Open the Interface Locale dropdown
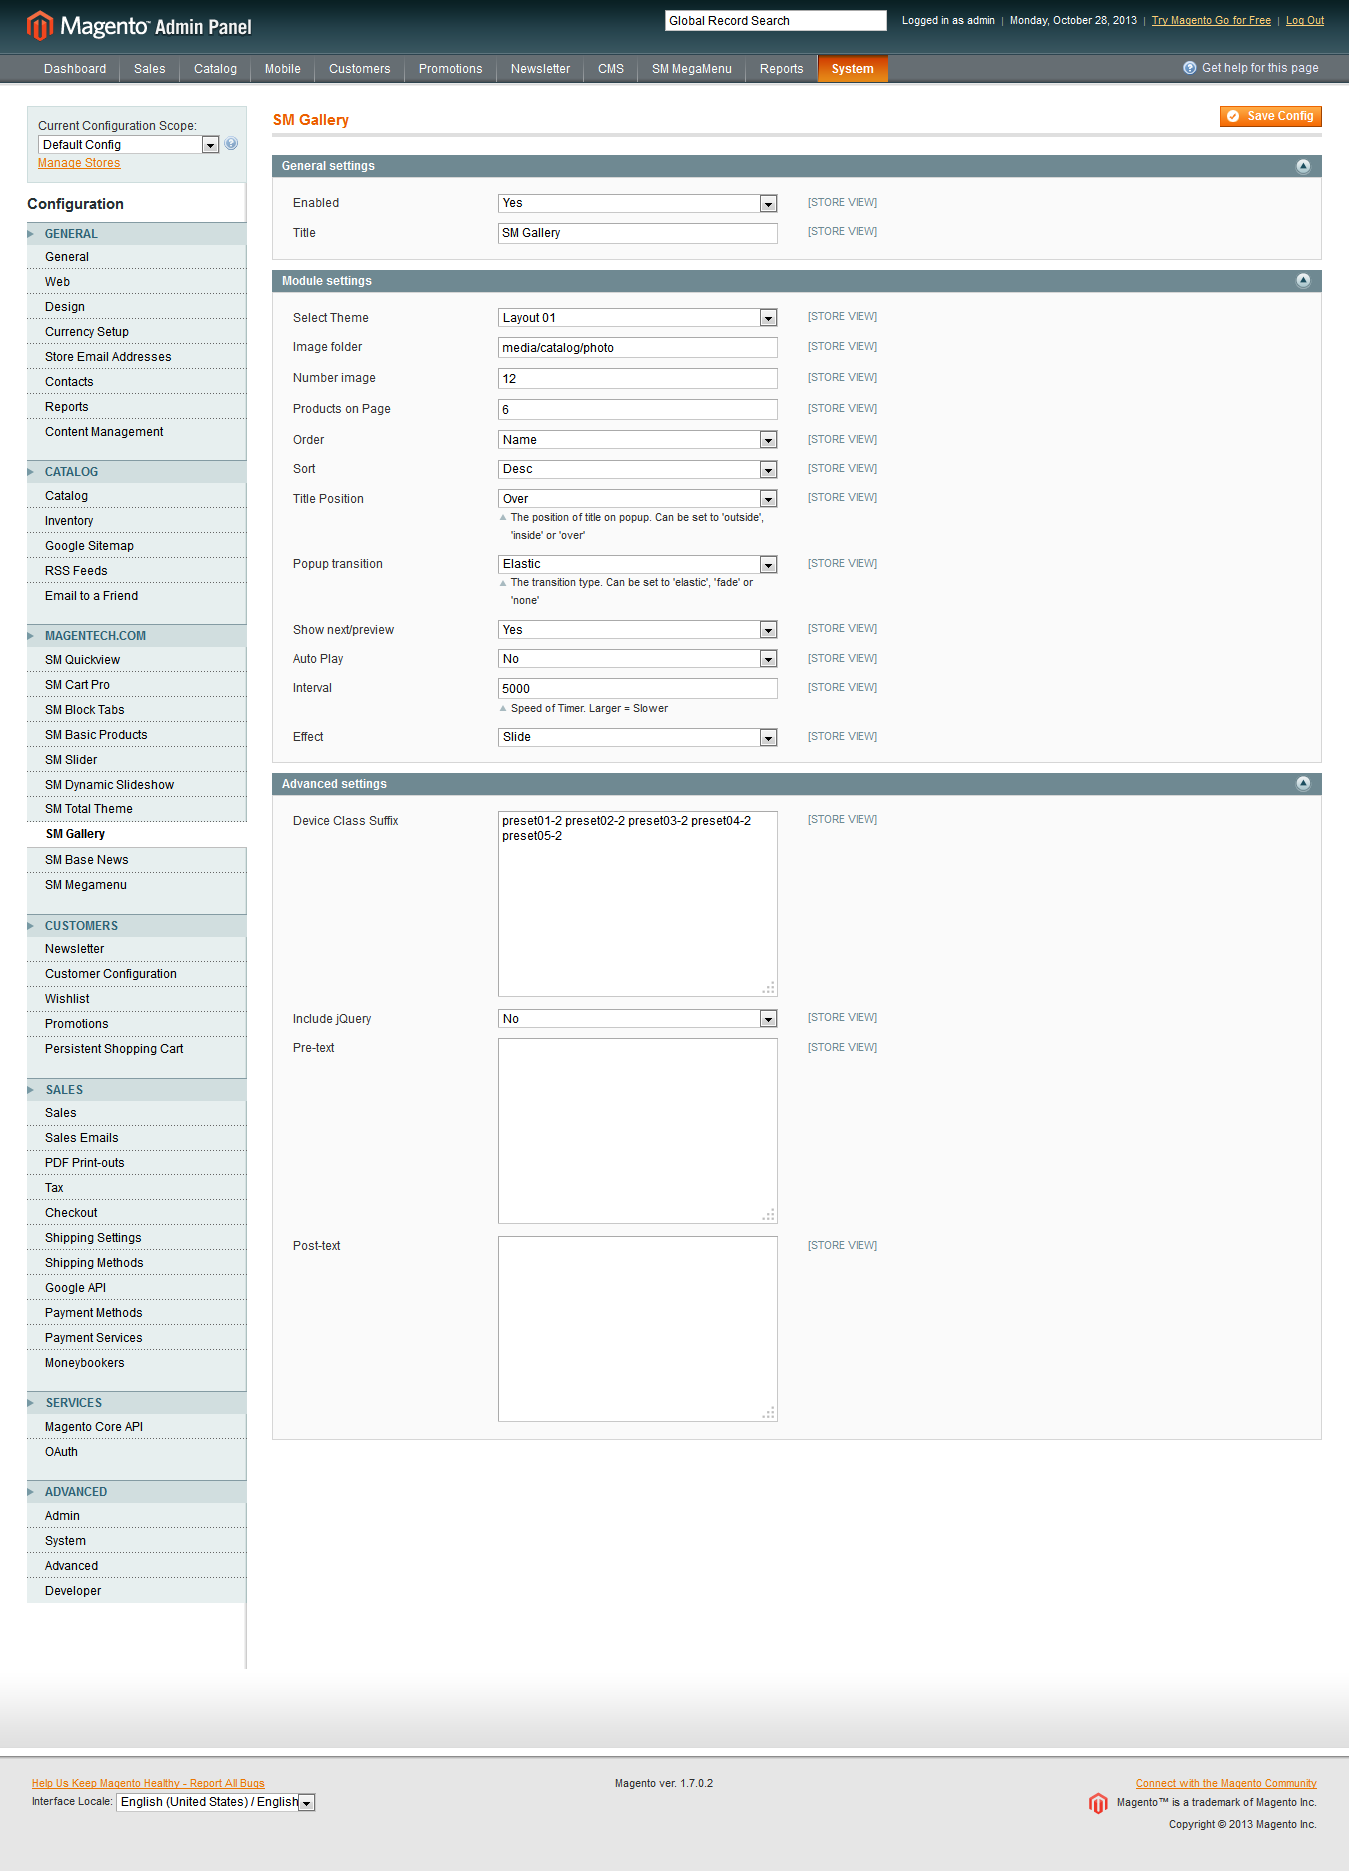Screen dimensions: 1349x1871 pos(216,1802)
